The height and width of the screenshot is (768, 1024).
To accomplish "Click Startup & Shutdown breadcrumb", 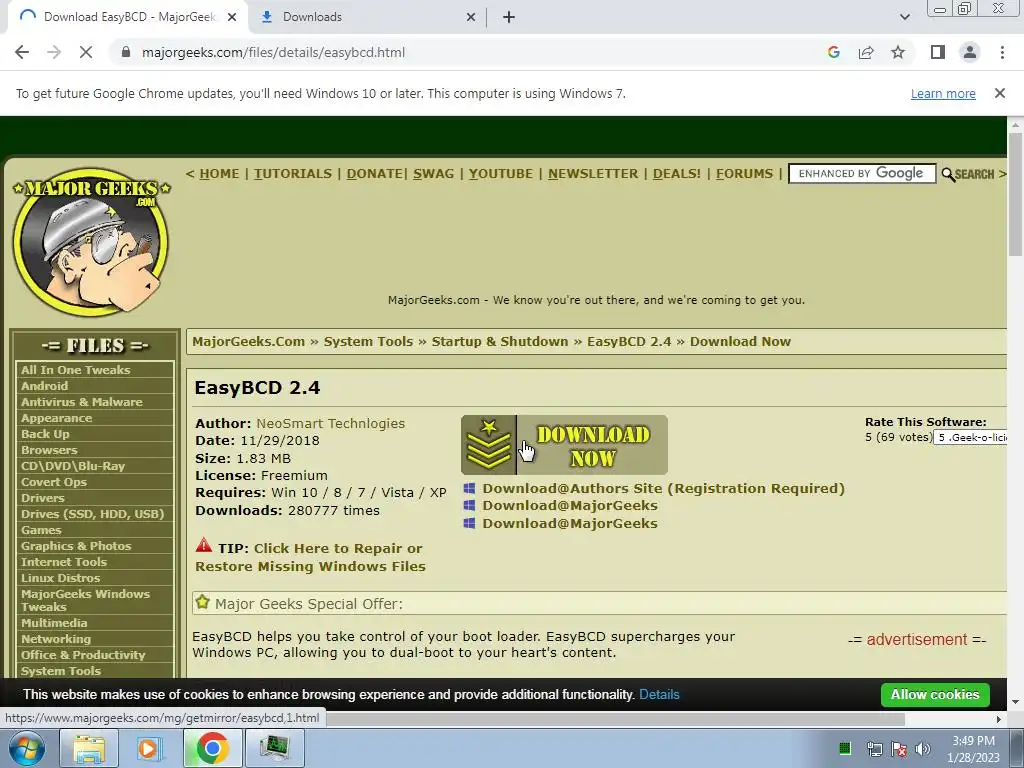I will [500, 342].
